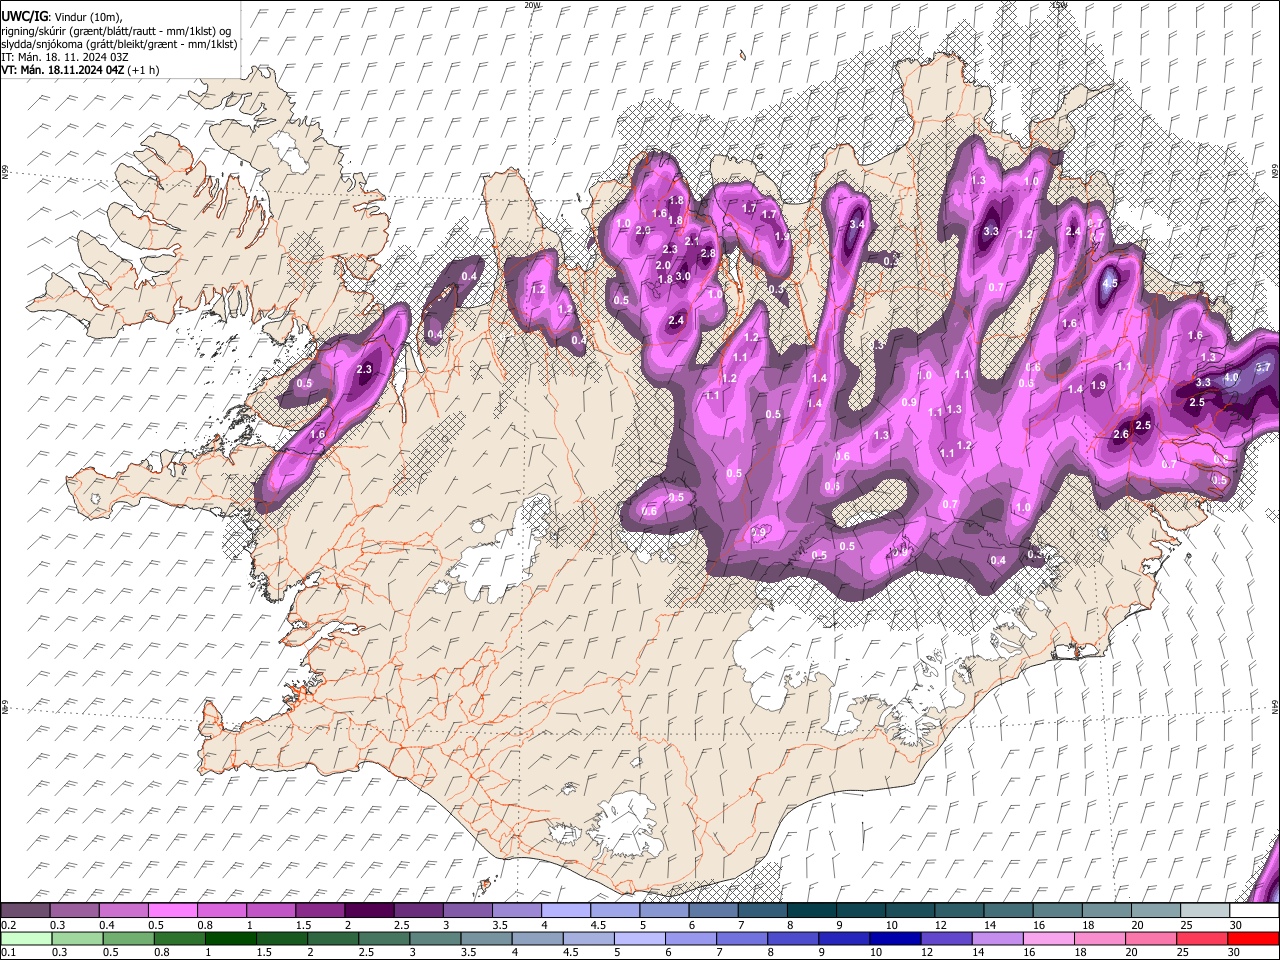This screenshot has width=1280, height=960.
Task: Select the 3 violet swatch in top scale
Action: pos(468,911)
